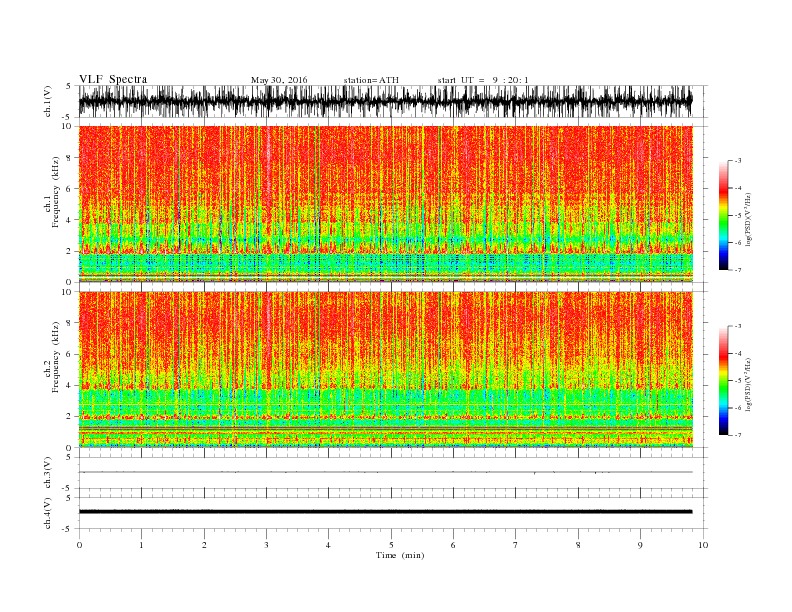Click the ch.1 voltage waveform trace
The image size is (792, 612).
pyautogui.click(x=385, y=101)
